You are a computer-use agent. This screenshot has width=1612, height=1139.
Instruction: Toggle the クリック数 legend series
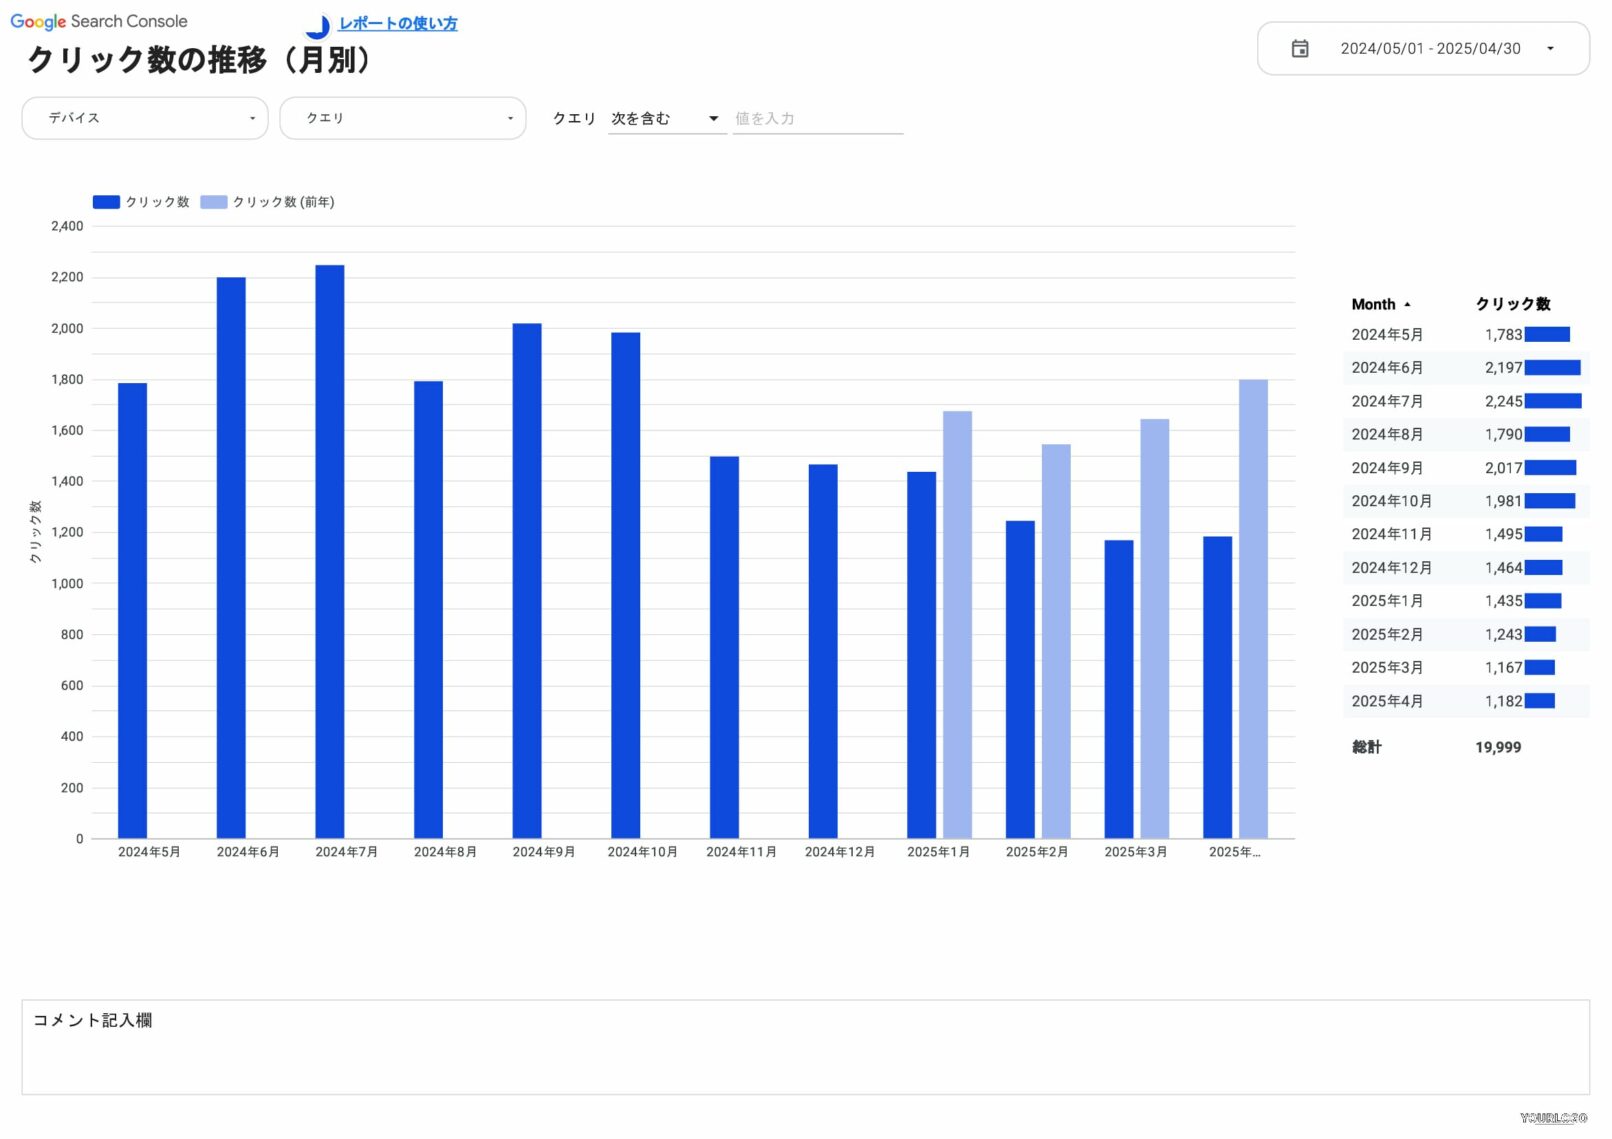click(141, 201)
